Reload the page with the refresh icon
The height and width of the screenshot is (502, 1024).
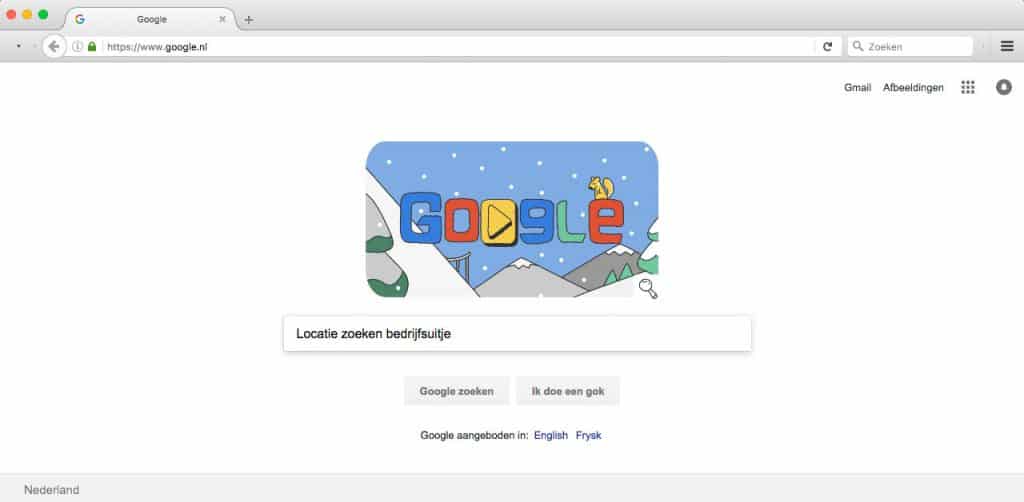tap(827, 46)
